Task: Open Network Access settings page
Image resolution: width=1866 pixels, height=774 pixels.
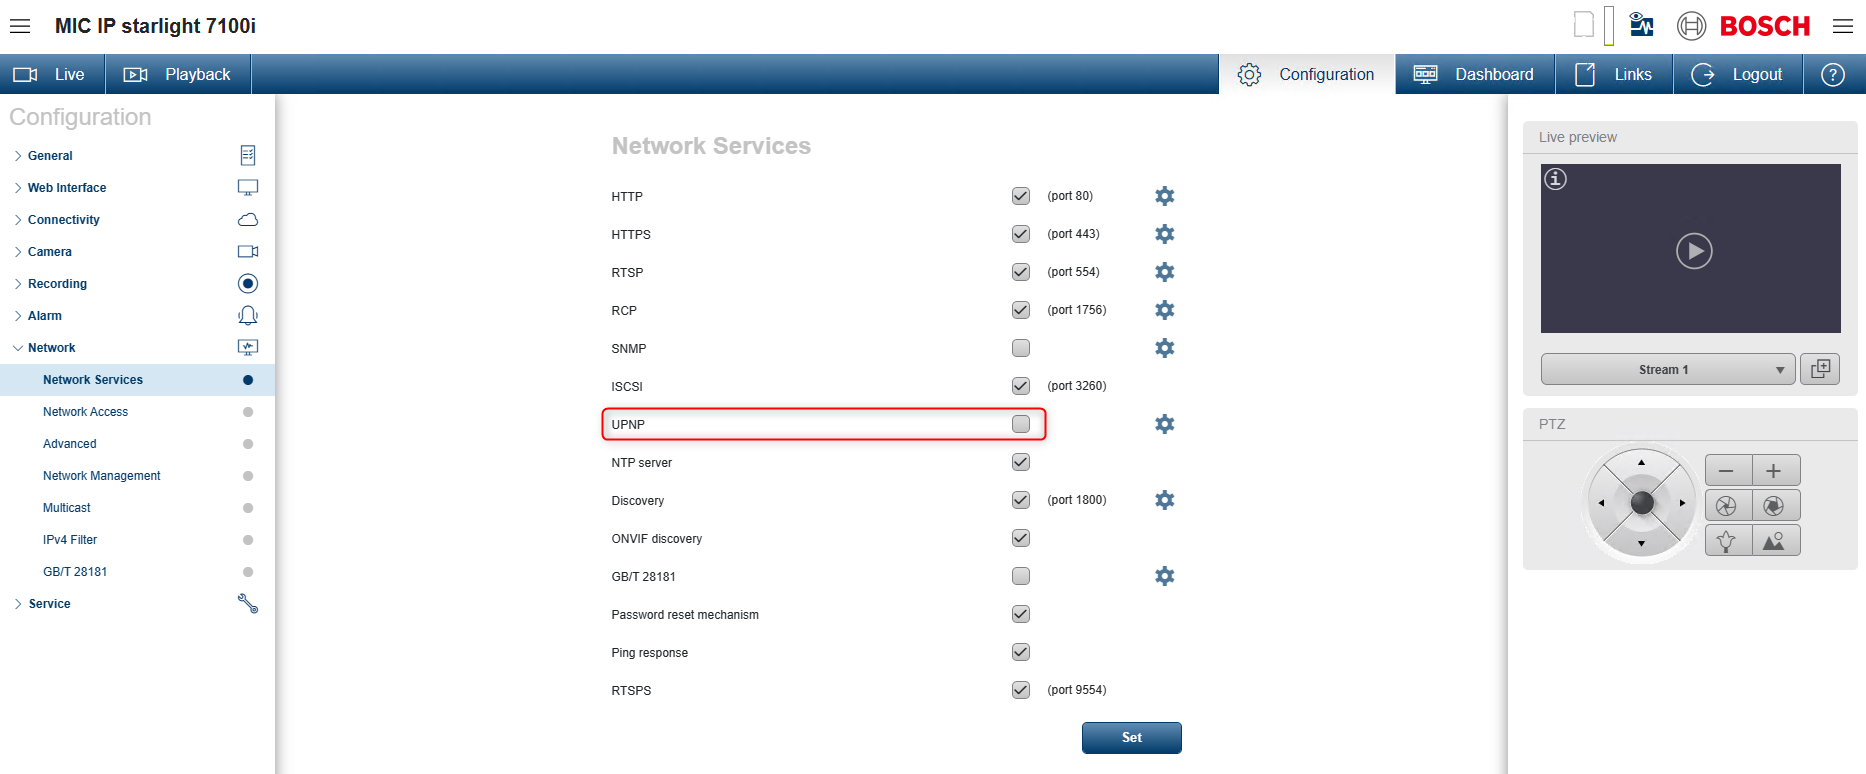Action: coord(85,412)
